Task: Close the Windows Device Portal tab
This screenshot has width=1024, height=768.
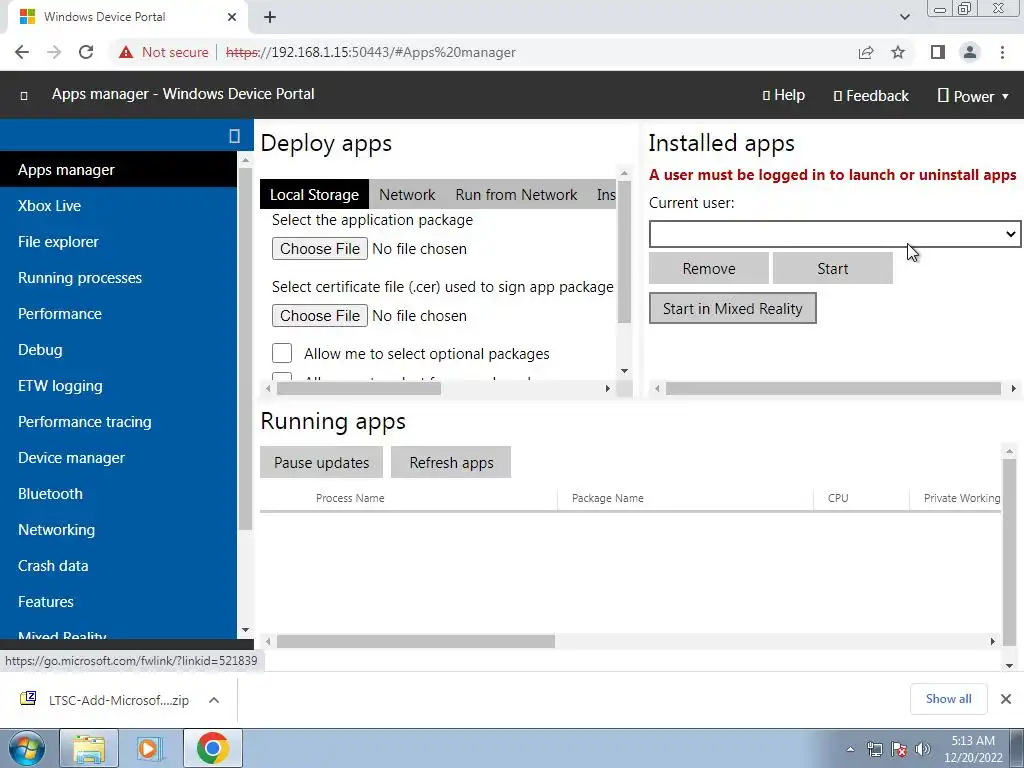Action: pos(232,17)
